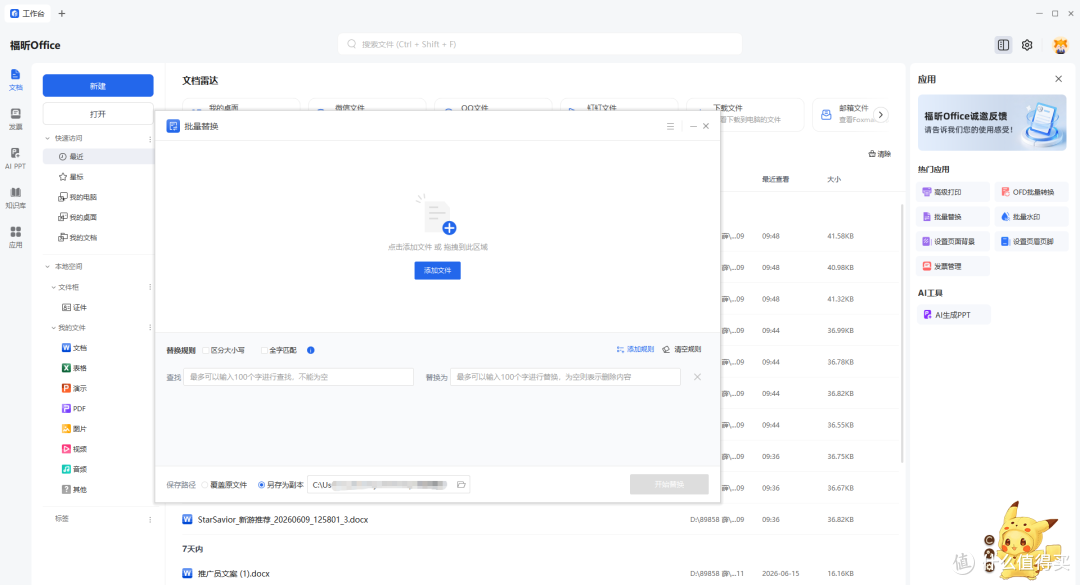This screenshot has height=585, width=1080.
Task: Remove the replacement rule row
Action: pyautogui.click(x=697, y=377)
